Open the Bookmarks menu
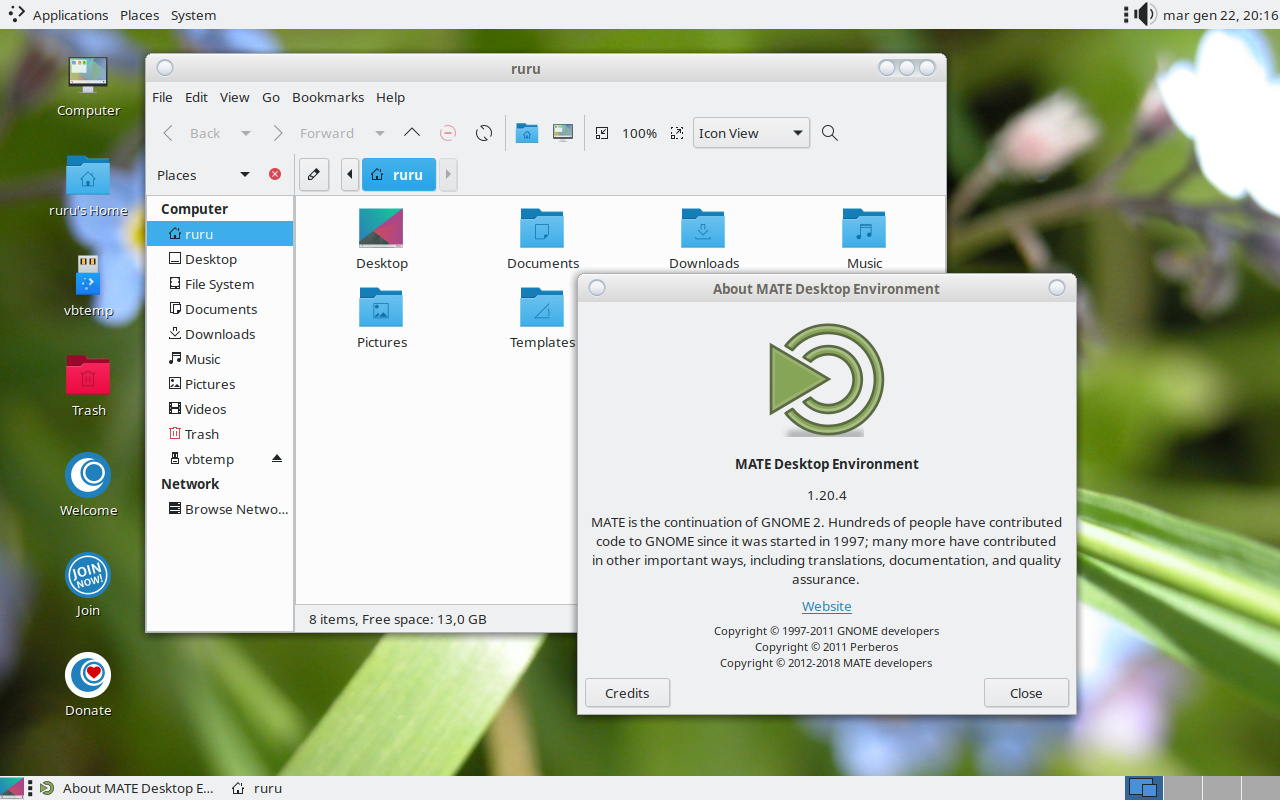The image size is (1280, 800). (328, 97)
